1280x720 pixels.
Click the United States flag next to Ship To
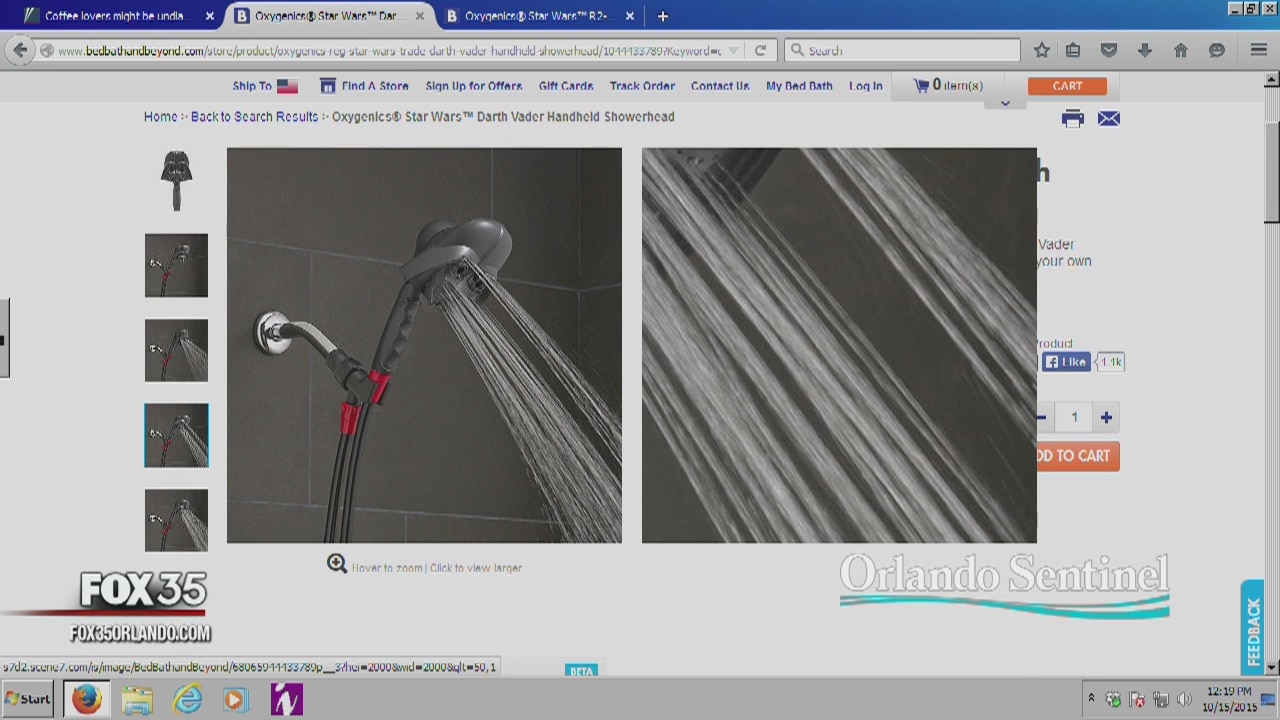coord(288,86)
